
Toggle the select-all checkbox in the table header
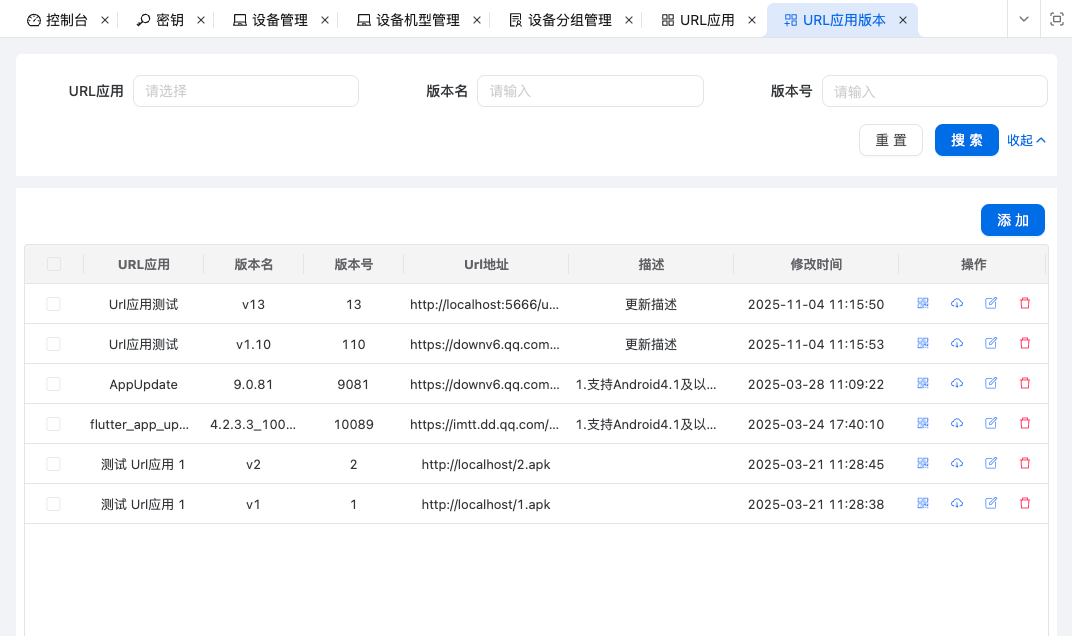coord(53,264)
